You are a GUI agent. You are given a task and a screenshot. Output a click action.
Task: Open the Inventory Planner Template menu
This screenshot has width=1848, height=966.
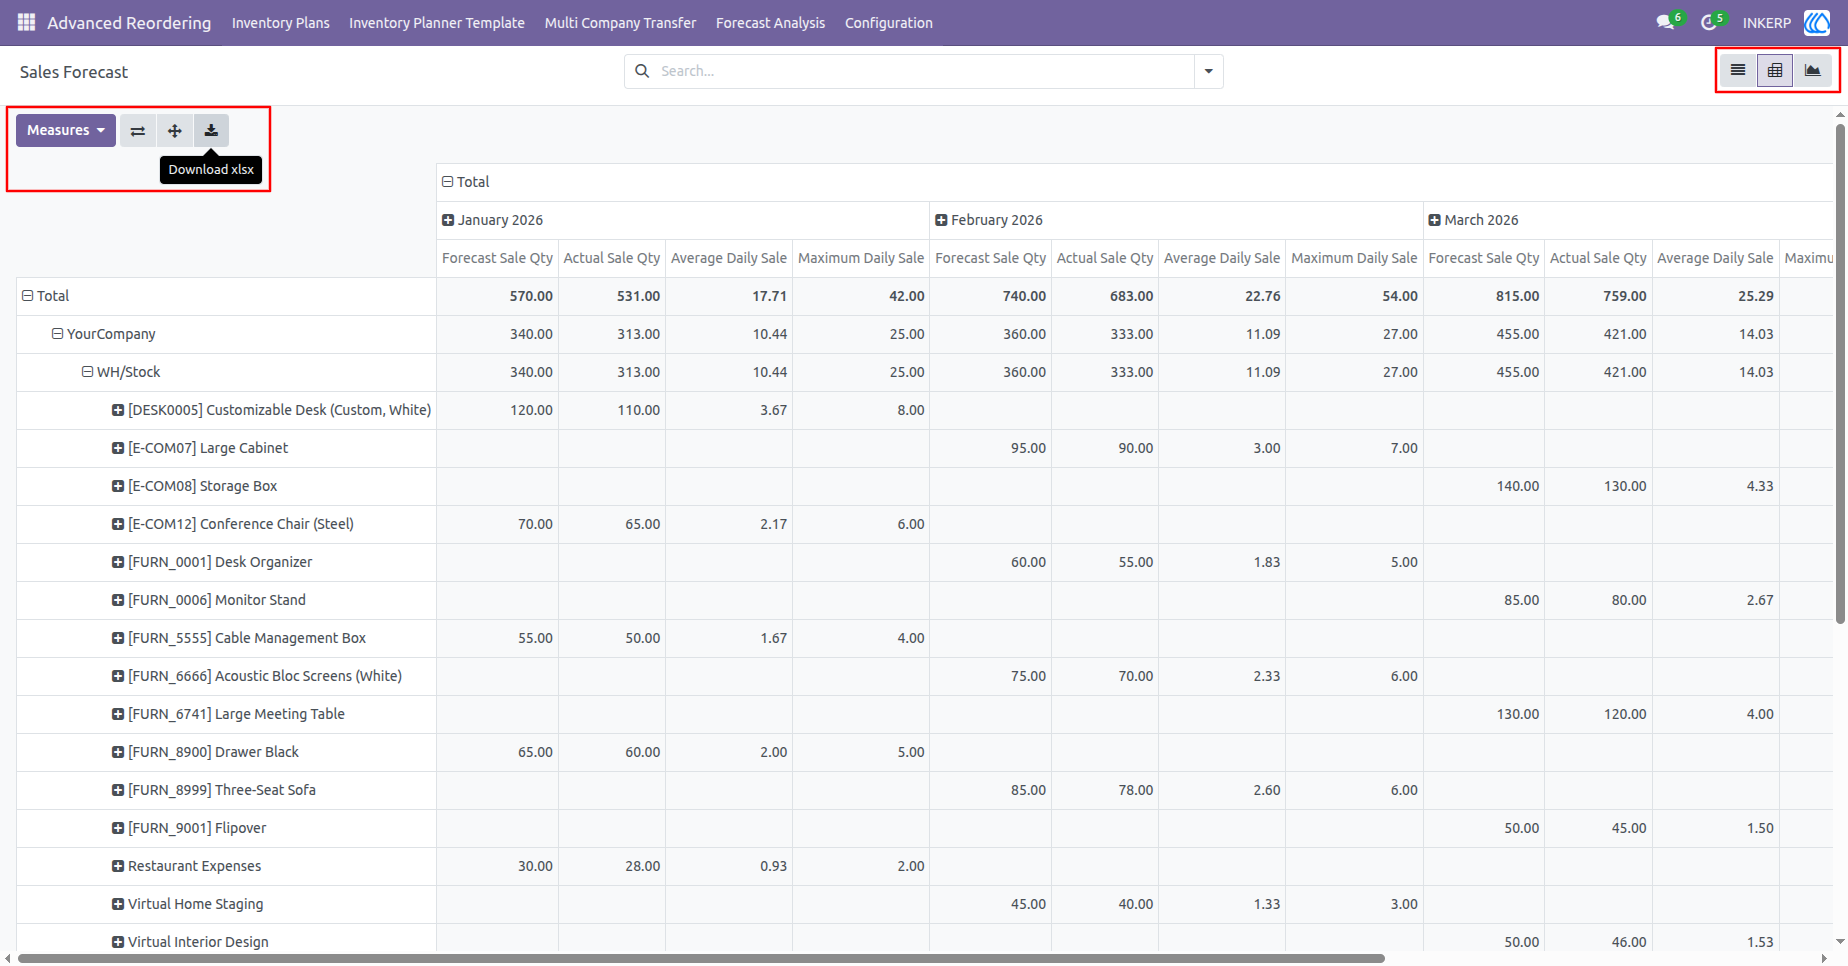[437, 22]
